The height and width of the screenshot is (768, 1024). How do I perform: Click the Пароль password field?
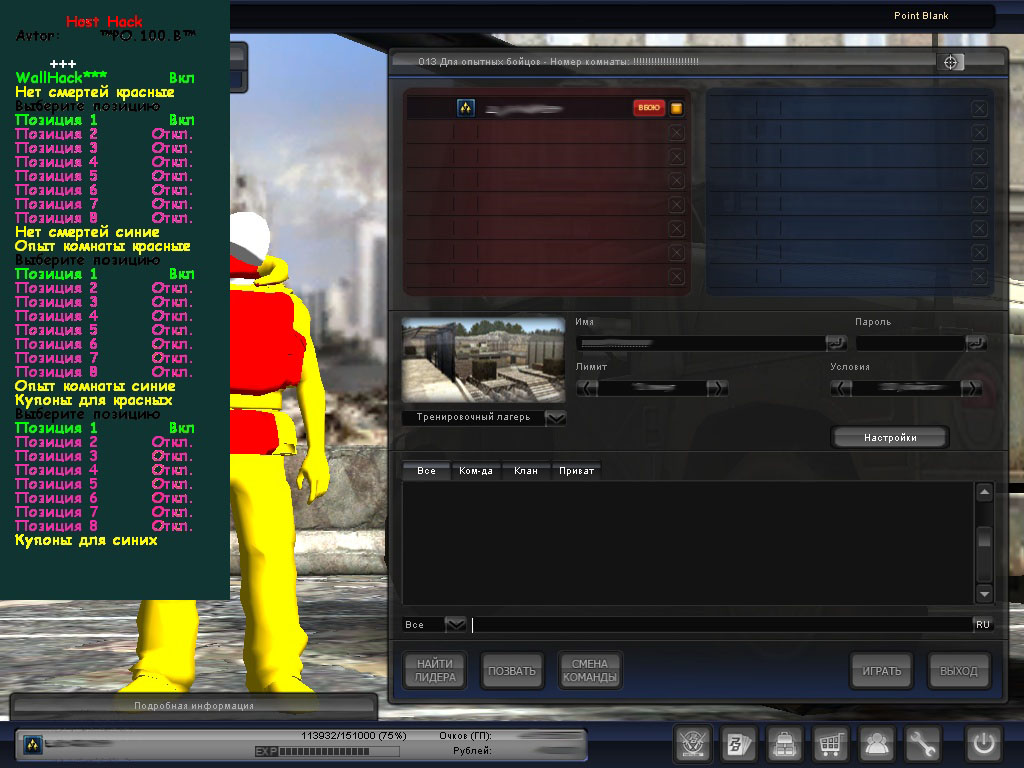tap(911, 343)
